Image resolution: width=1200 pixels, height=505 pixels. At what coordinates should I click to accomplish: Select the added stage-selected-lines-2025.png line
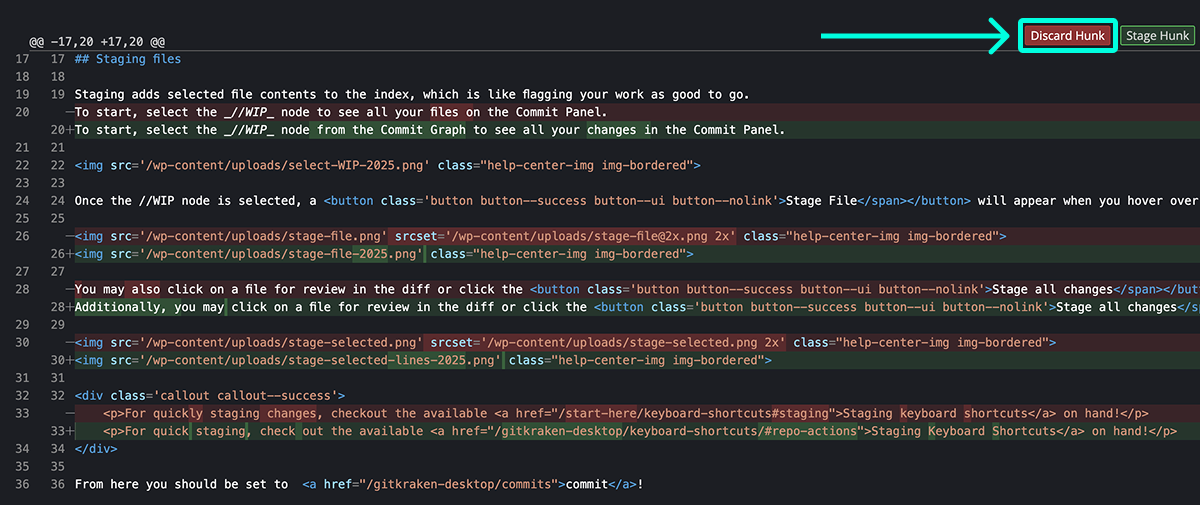coord(420,360)
